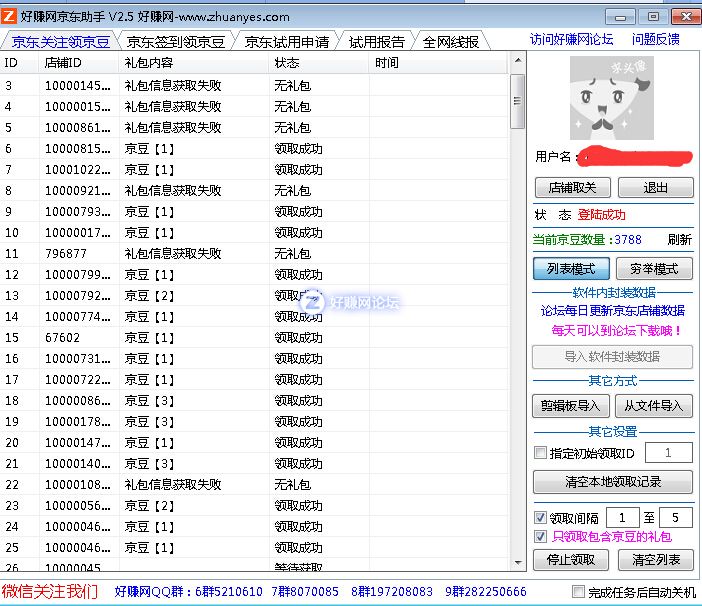
Task: Open the 京东试用申请 tab
Action: pyautogui.click(x=287, y=42)
